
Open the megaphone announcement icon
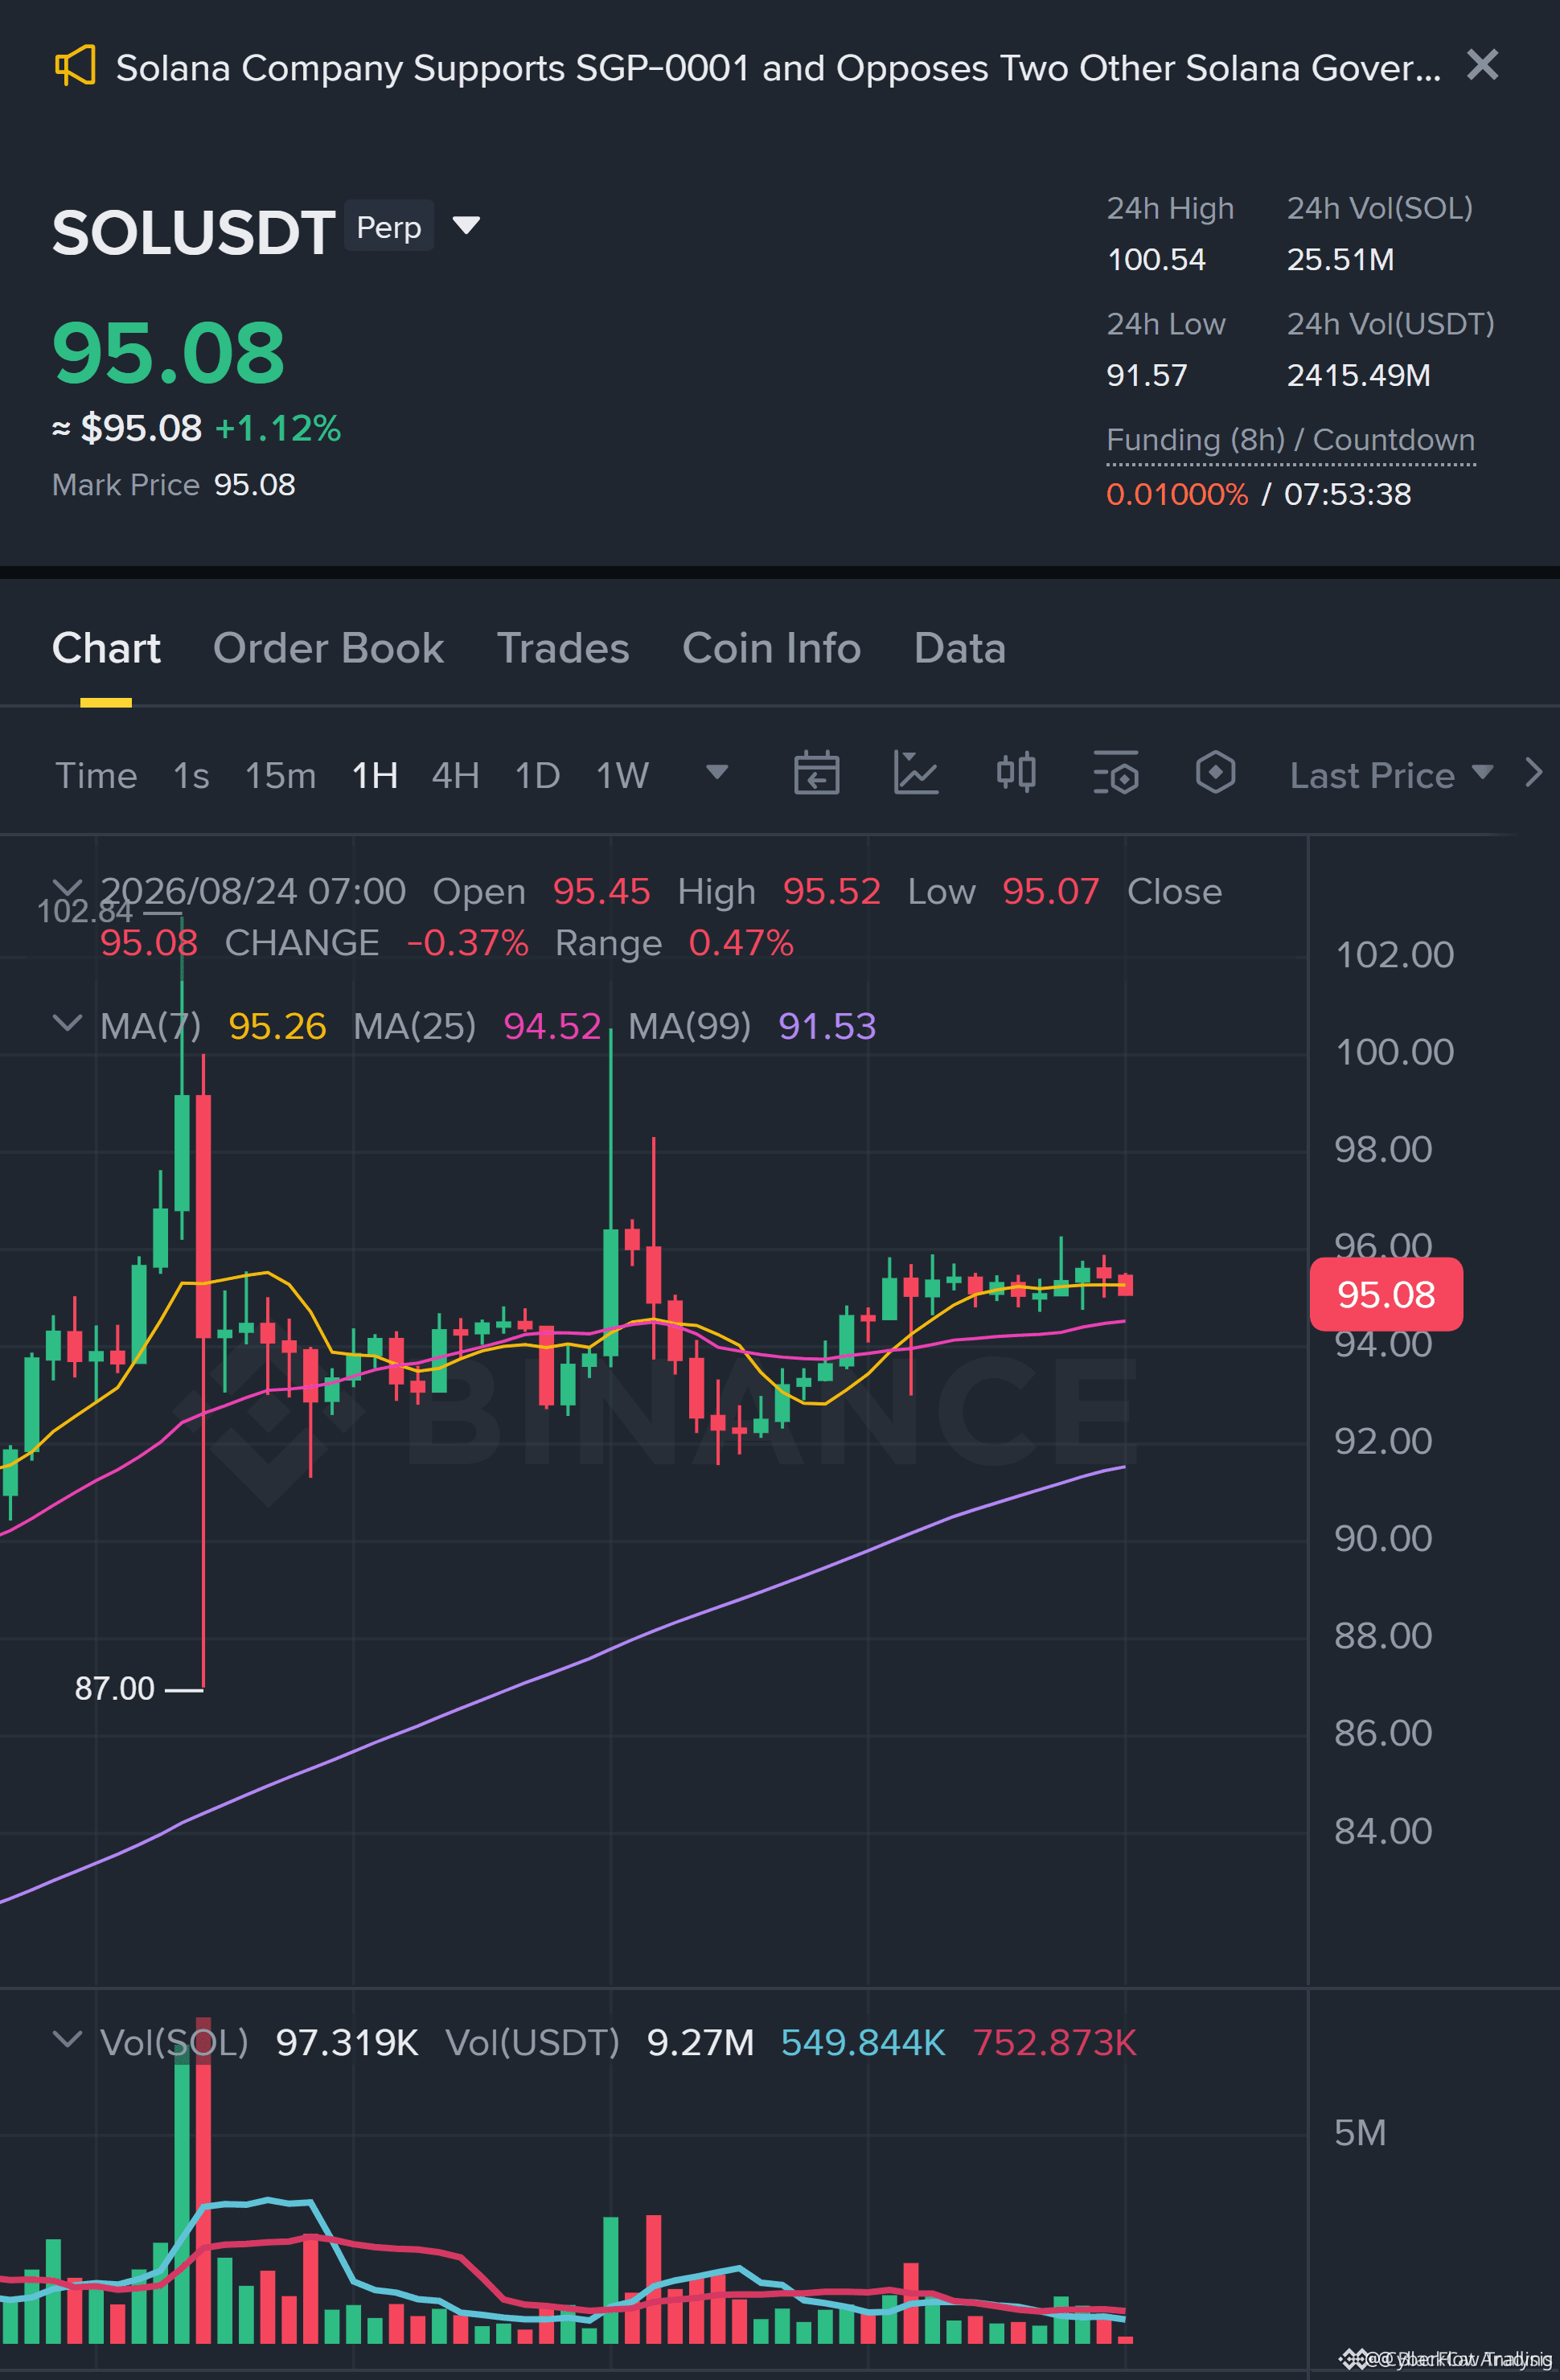[x=75, y=66]
